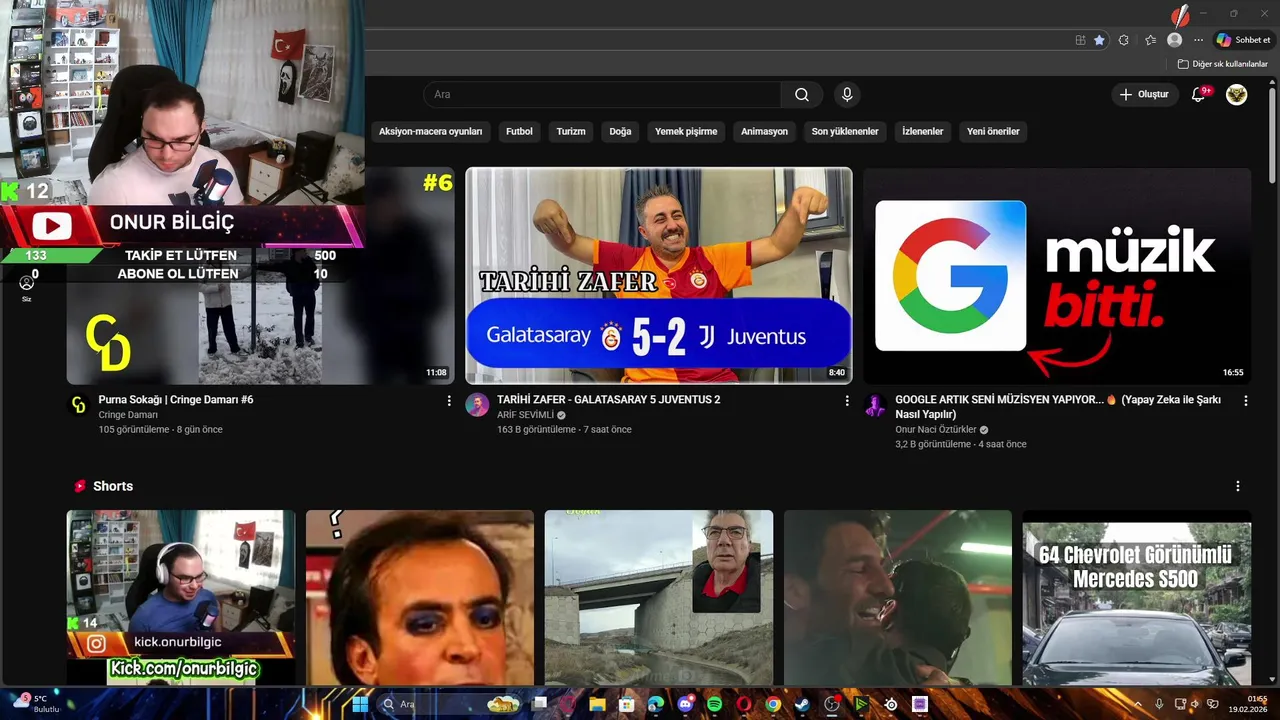Open Steam from the taskbar
The width and height of the screenshot is (1280, 720).
coord(802,704)
